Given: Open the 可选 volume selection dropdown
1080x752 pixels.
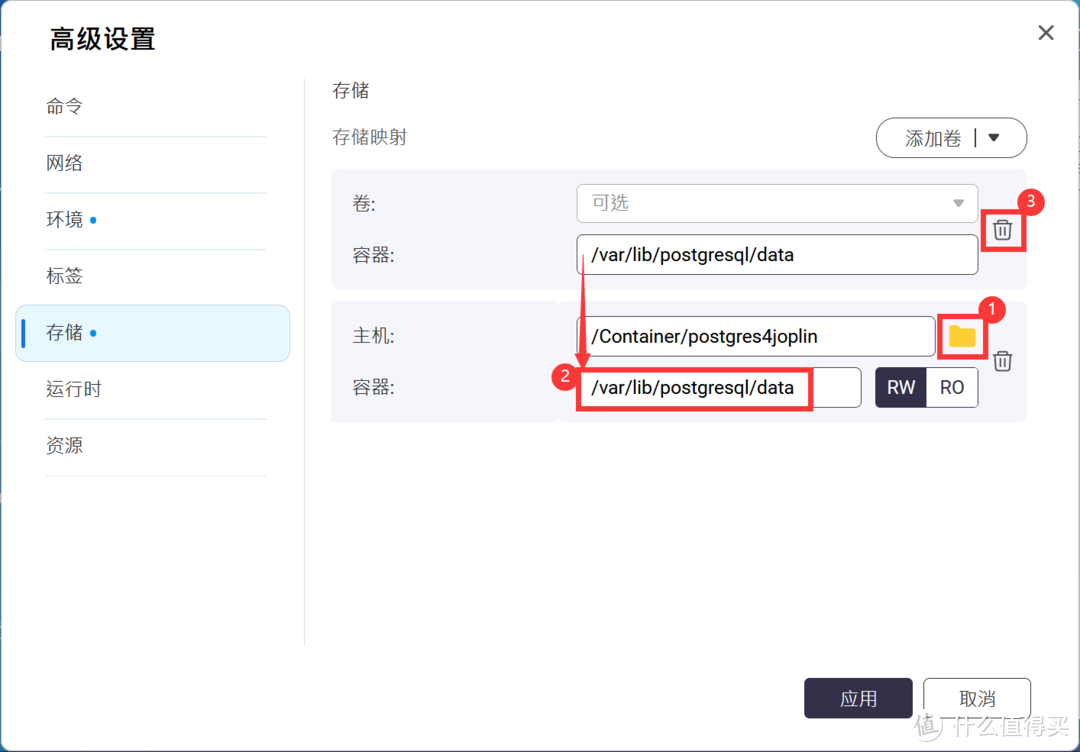Looking at the screenshot, I should (775, 203).
